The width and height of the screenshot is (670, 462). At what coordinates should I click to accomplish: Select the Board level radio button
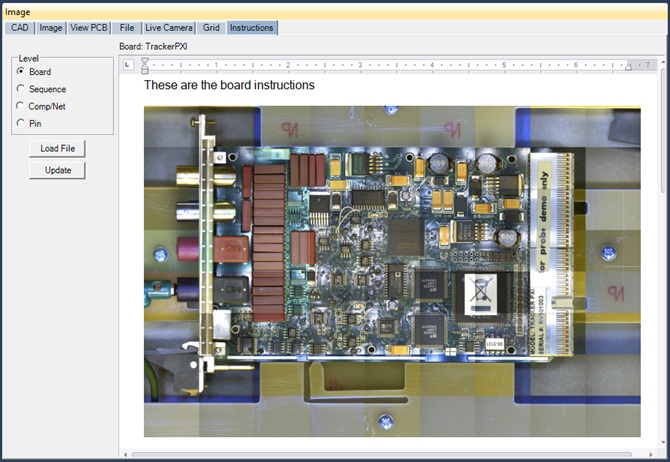[x=21, y=72]
